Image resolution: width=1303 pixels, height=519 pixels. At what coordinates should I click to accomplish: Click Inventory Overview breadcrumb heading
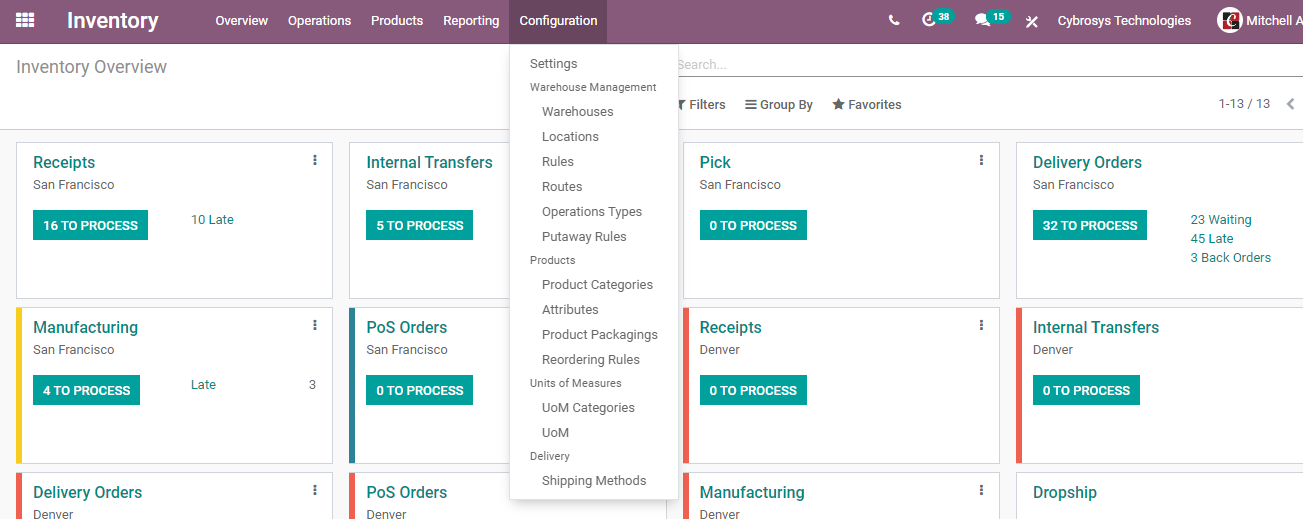click(91, 67)
